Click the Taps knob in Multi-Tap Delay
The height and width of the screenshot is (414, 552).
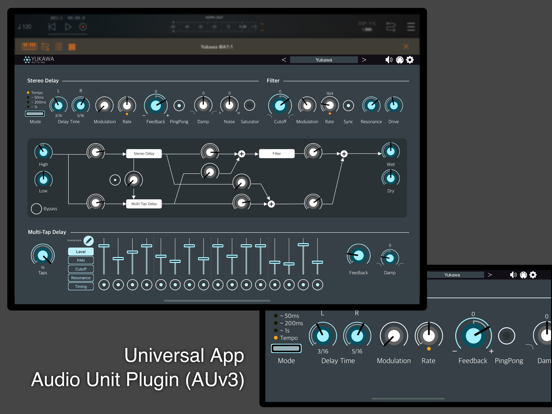(x=43, y=256)
